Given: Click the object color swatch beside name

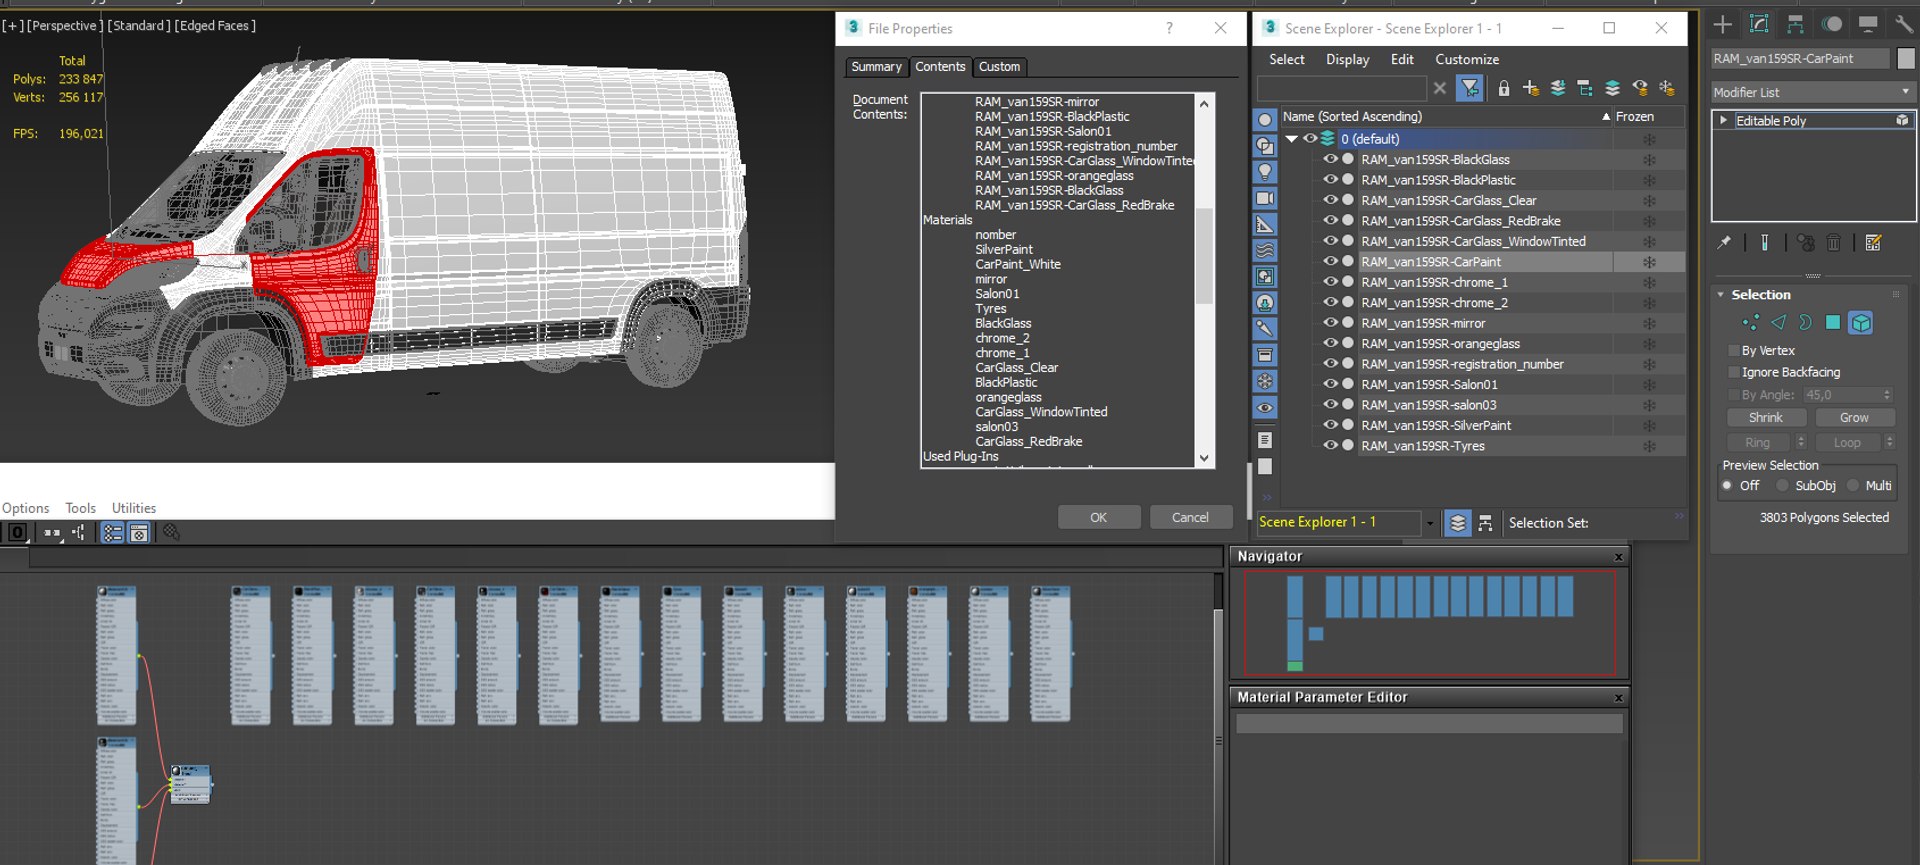Looking at the screenshot, I should click(x=1905, y=59).
